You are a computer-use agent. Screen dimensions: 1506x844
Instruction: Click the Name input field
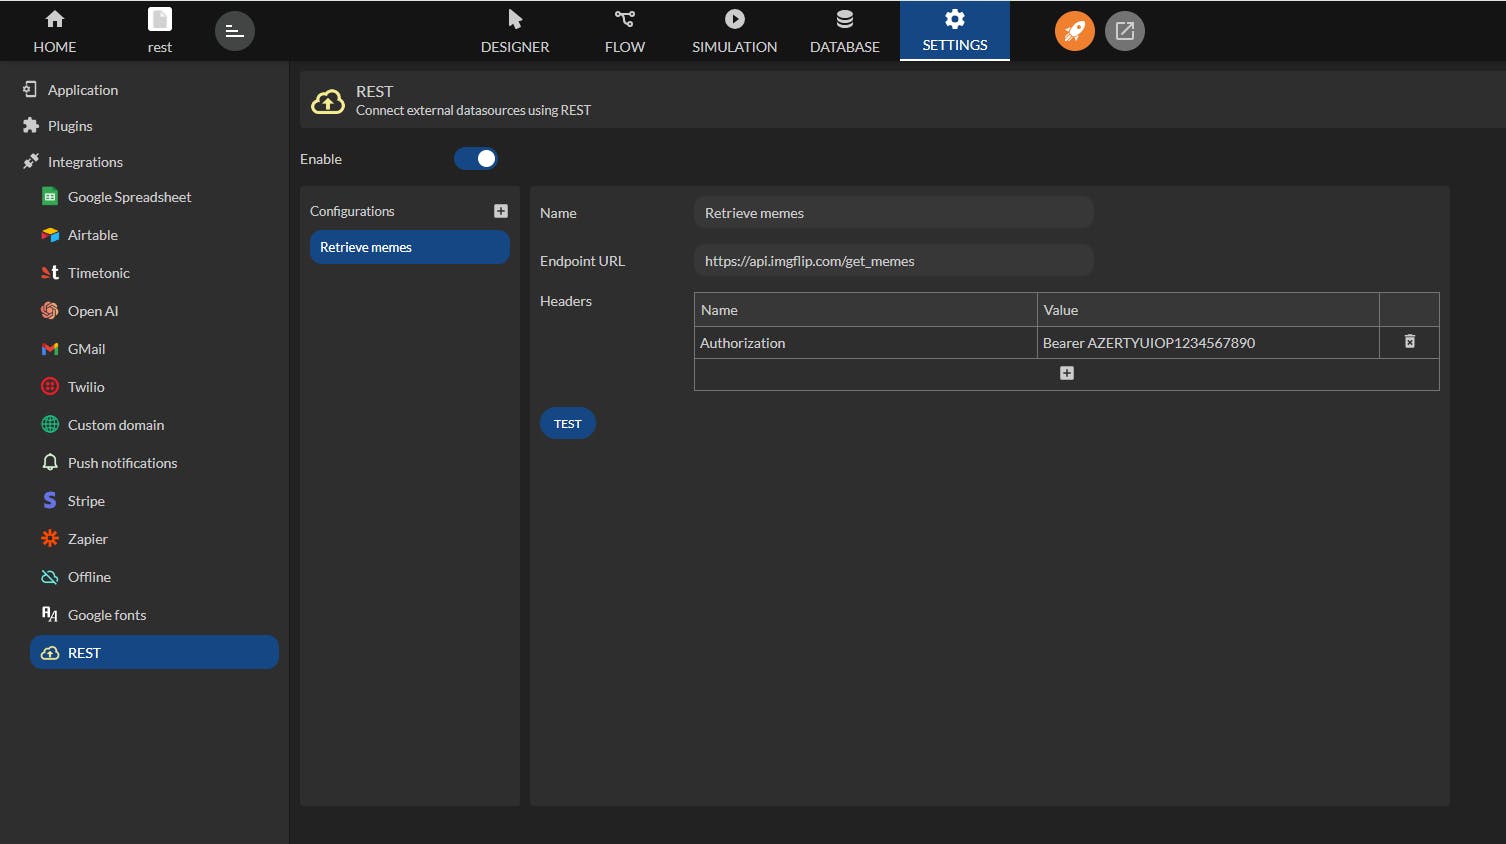(894, 212)
